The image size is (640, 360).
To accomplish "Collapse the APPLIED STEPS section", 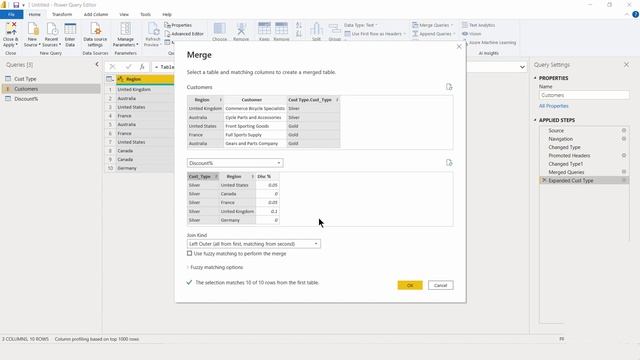I will [535, 120].
